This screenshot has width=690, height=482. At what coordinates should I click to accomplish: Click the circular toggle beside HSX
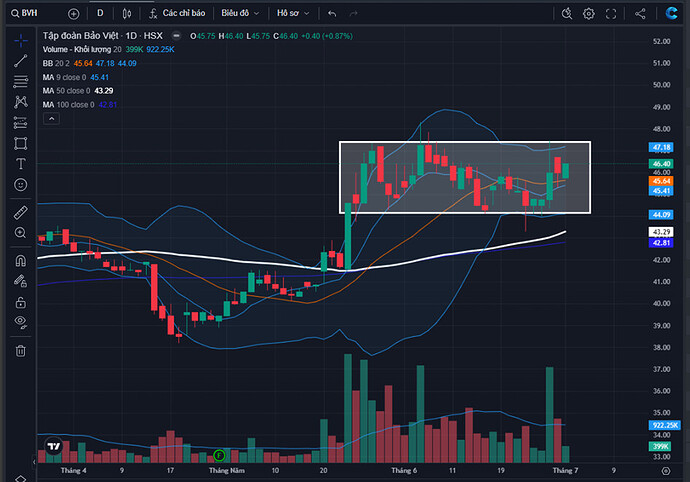(176, 36)
